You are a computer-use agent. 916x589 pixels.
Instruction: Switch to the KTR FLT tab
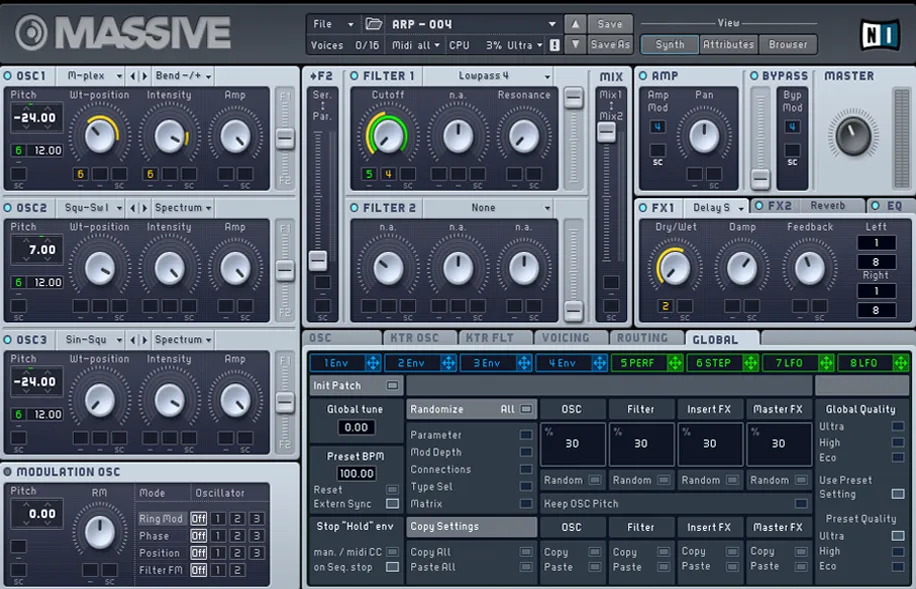(495, 338)
